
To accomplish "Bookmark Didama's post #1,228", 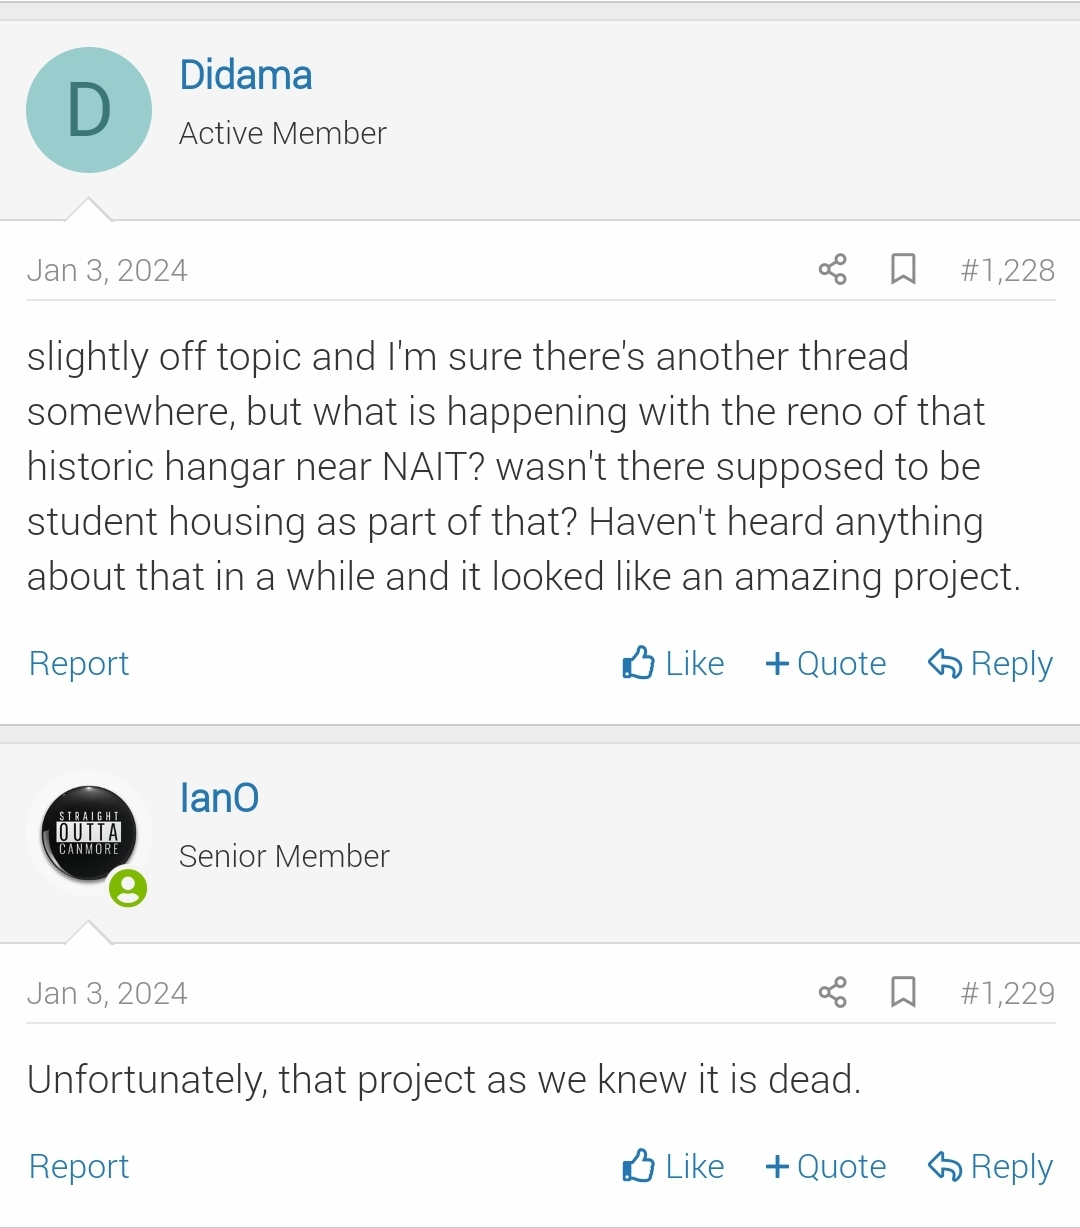I will pos(903,270).
